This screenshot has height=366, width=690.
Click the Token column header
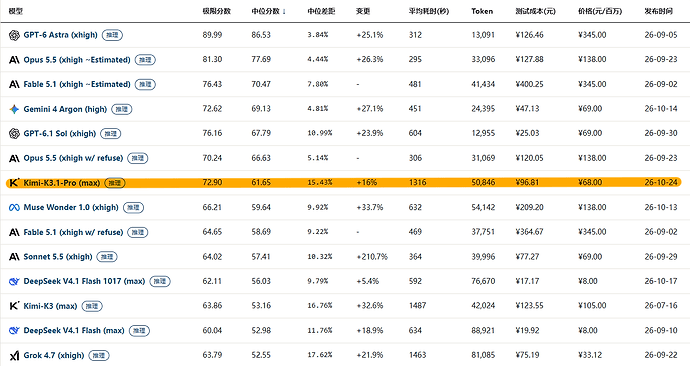[482, 11]
